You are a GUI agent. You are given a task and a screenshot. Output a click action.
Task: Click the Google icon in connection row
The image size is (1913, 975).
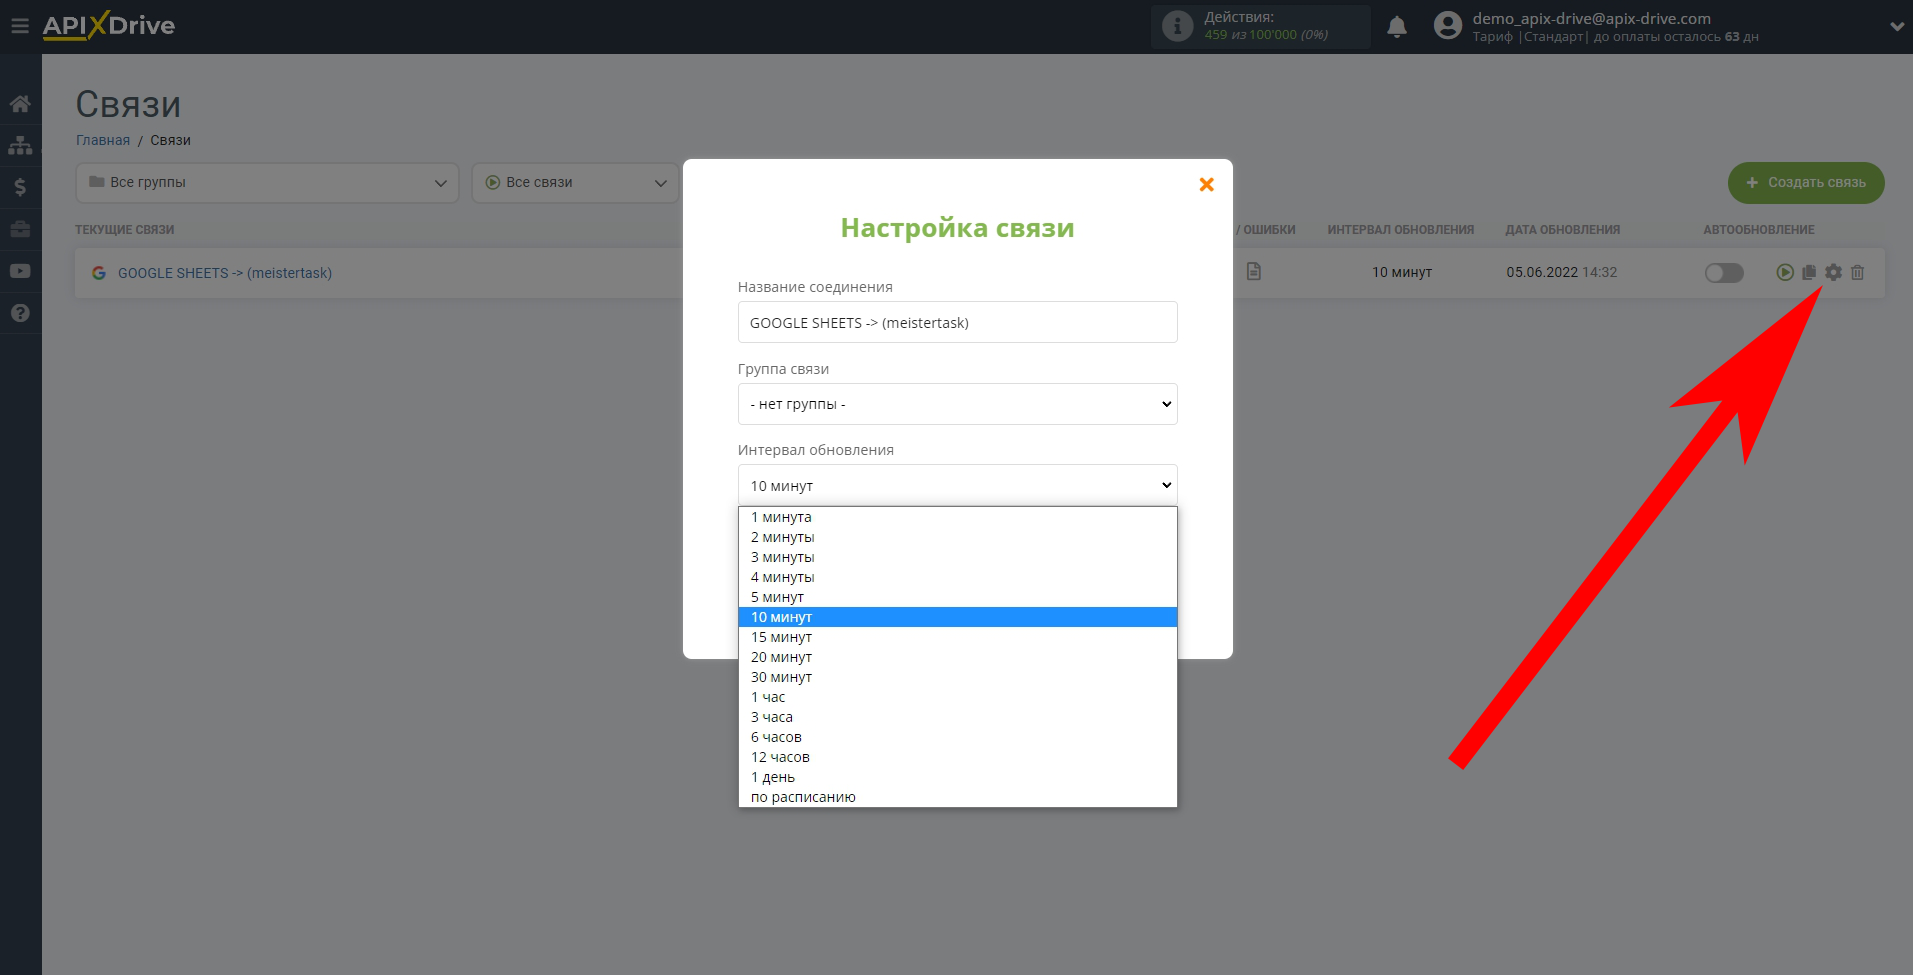(x=99, y=273)
